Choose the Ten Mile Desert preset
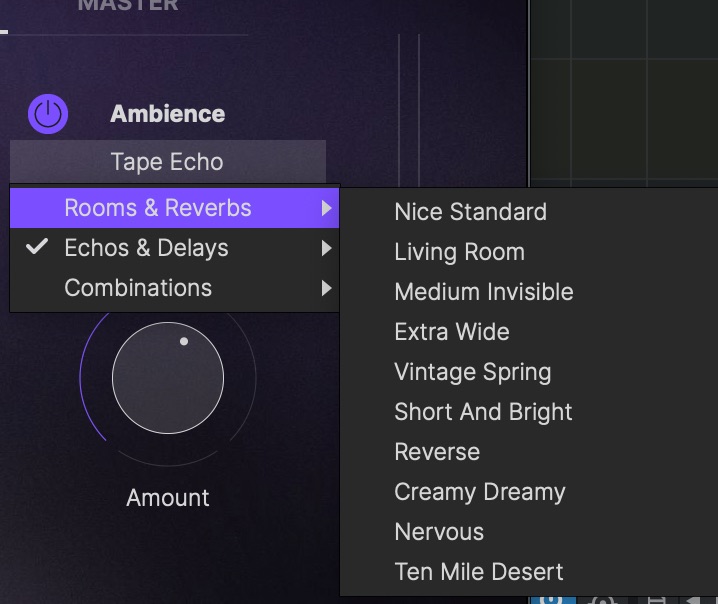This screenshot has height=604, width=718. 479,572
